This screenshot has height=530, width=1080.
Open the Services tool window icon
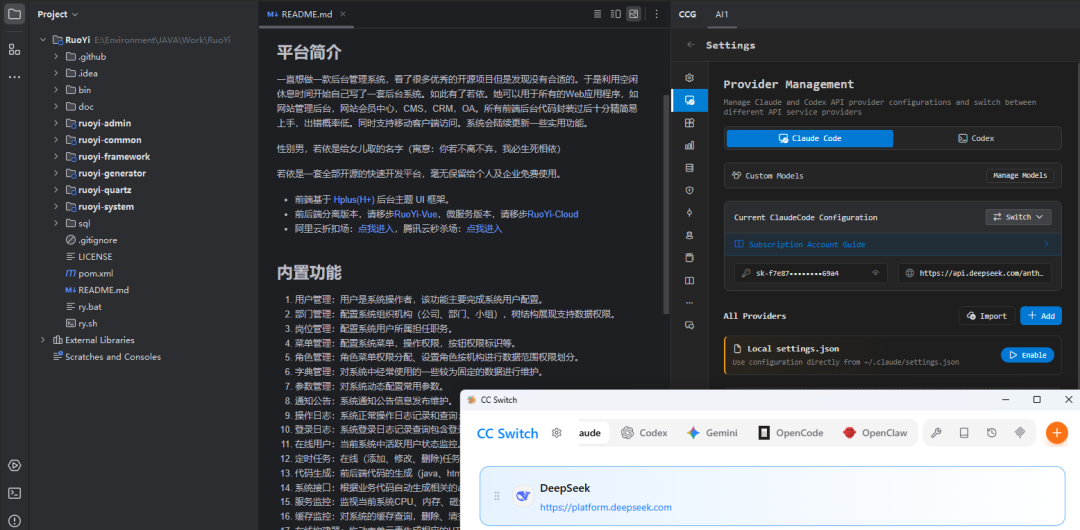coord(14,465)
